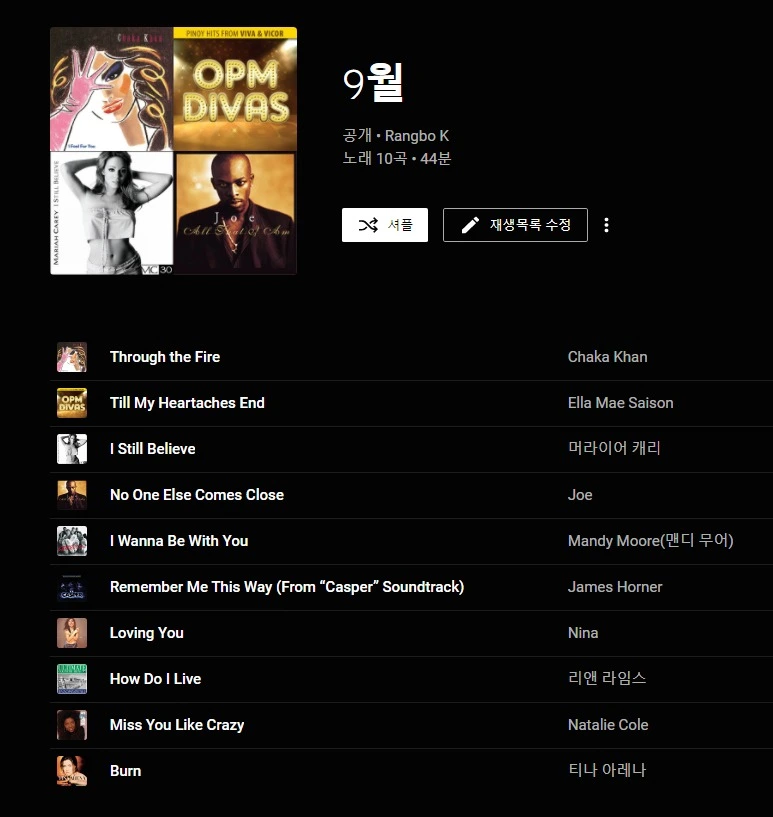This screenshot has height=817, width=773.
Task: Click I Still Believe track thumbnail
Action: click(72, 449)
